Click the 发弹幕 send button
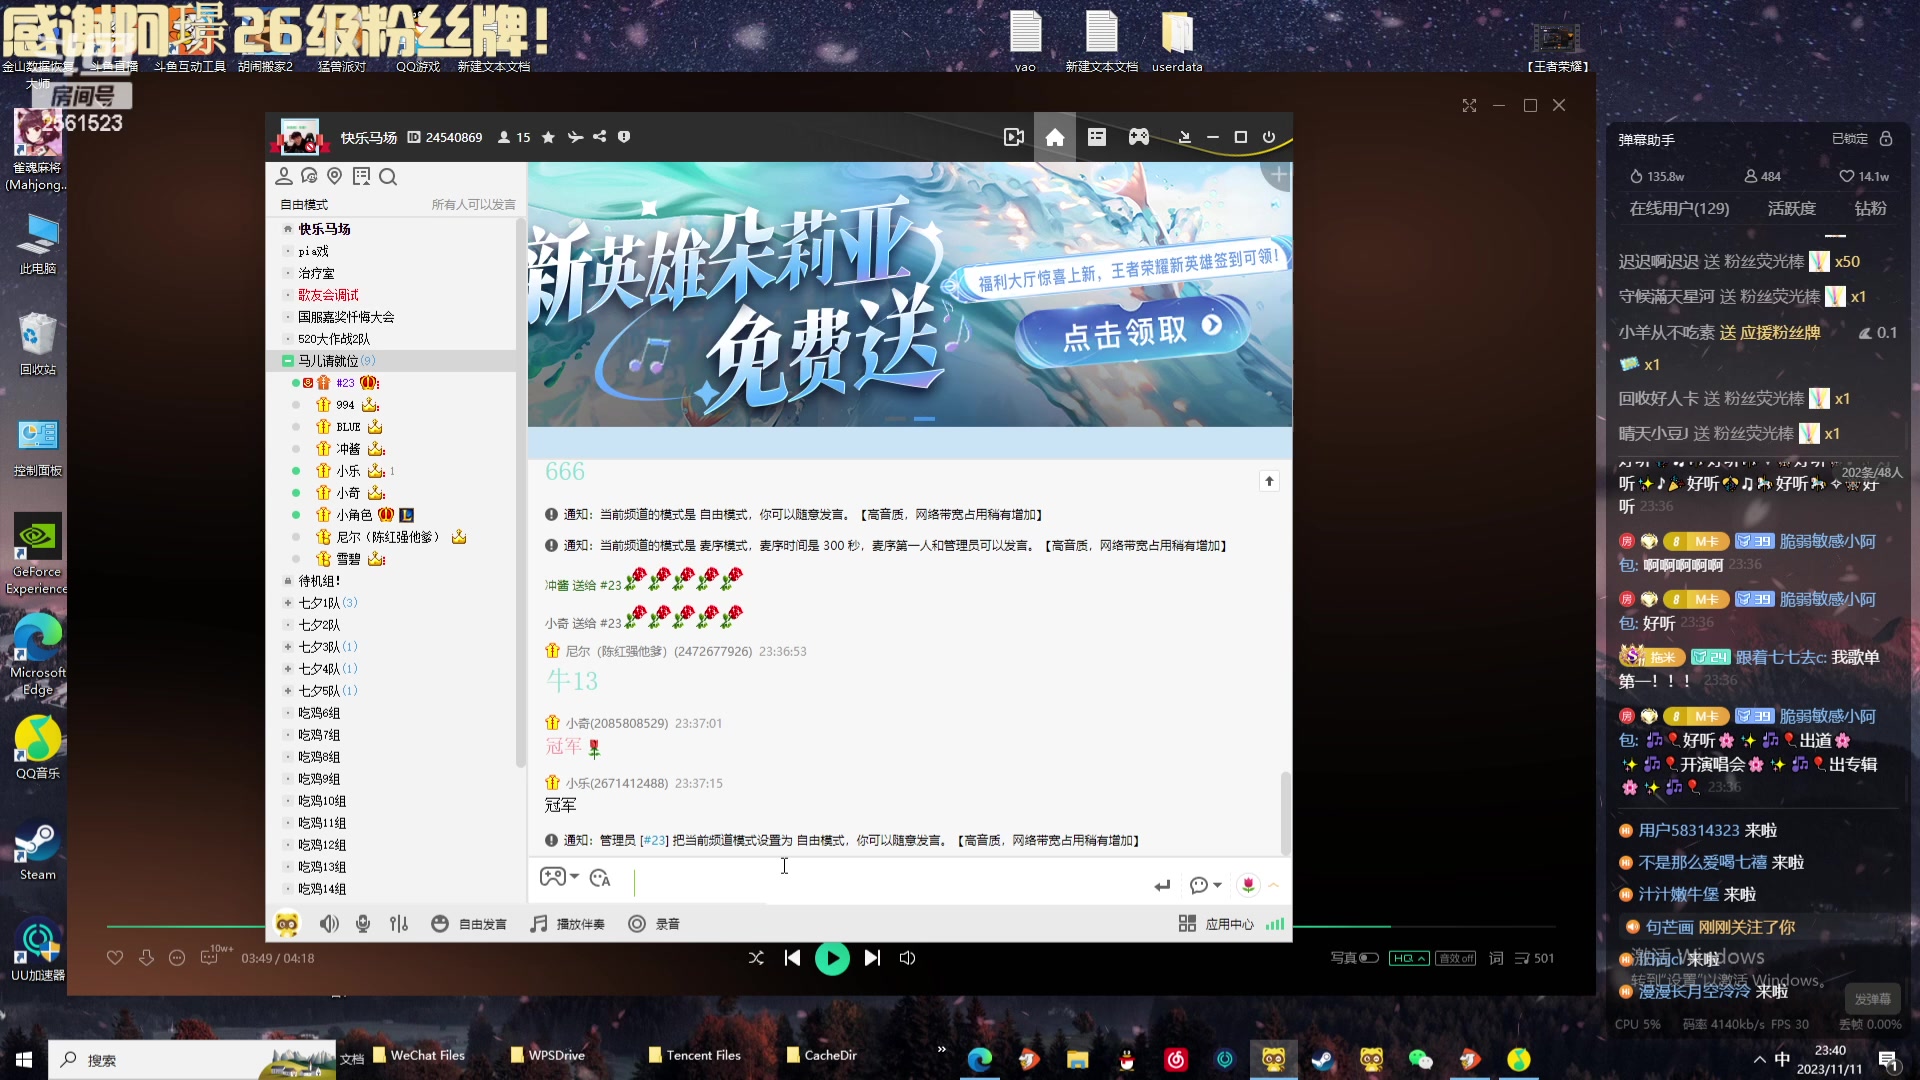The height and width of the screenshot is (1080, 1920). click(x=1872, y=998)
